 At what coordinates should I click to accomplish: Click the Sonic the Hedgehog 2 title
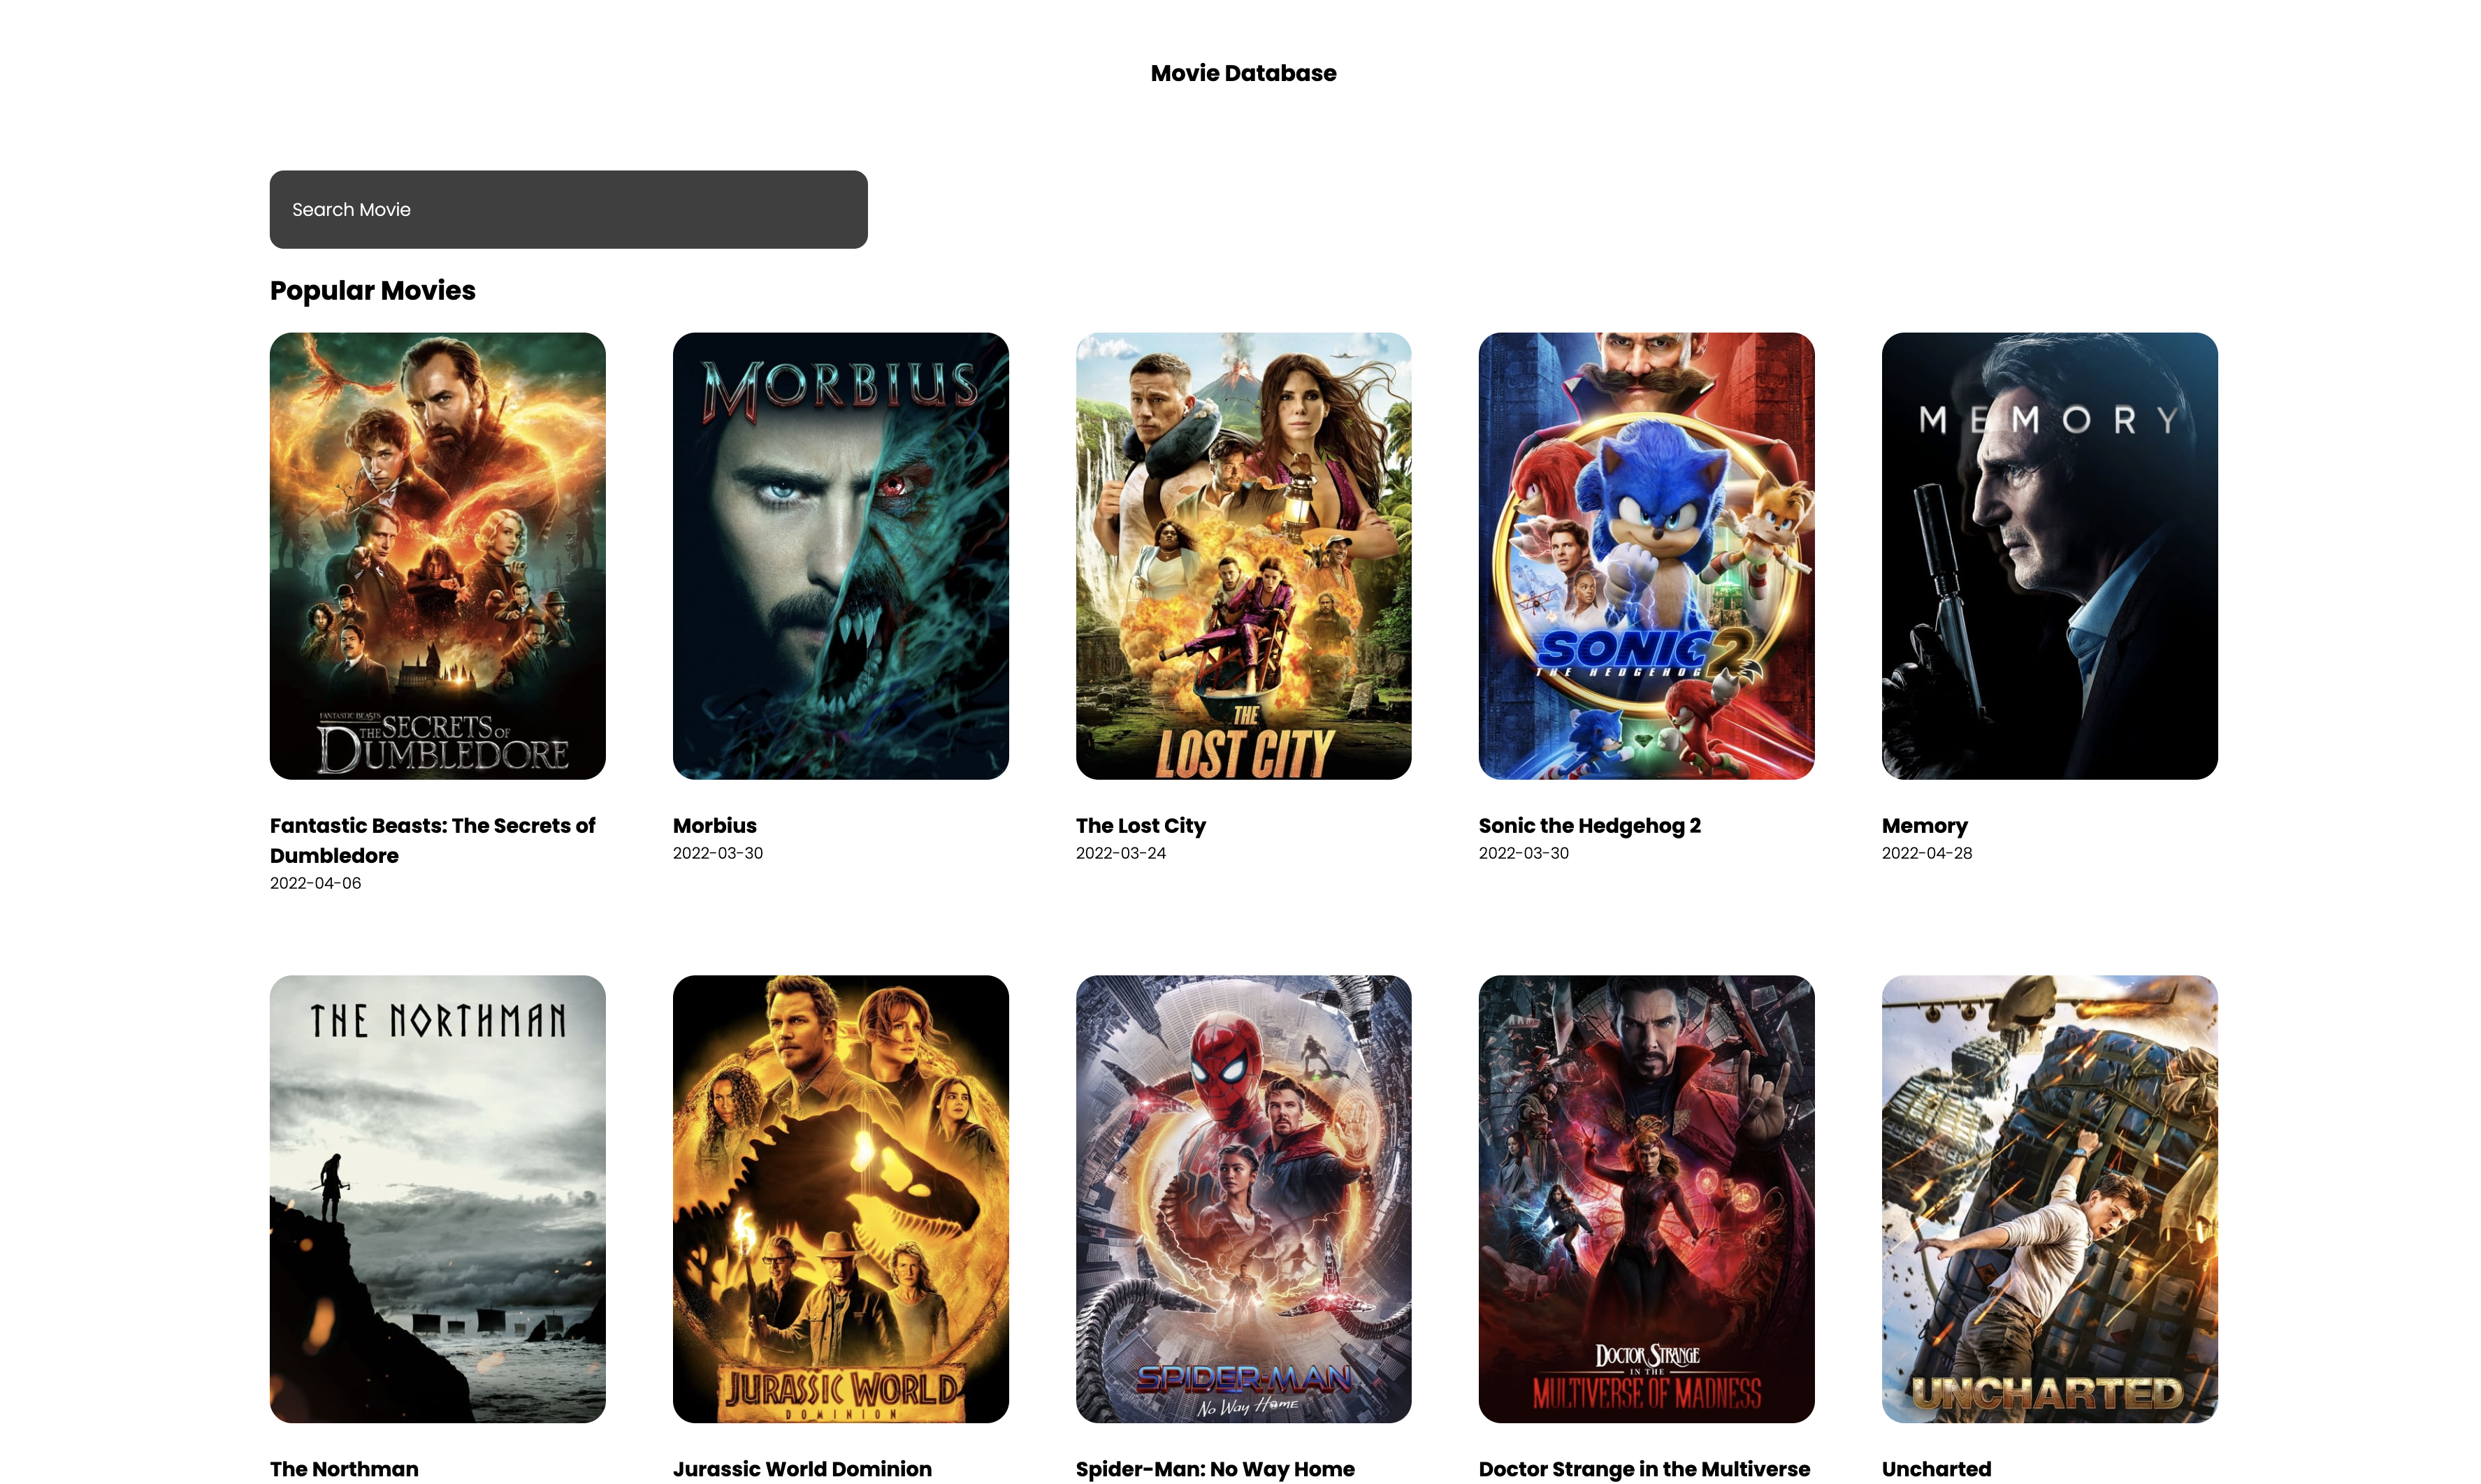[x=1589, y=826]
